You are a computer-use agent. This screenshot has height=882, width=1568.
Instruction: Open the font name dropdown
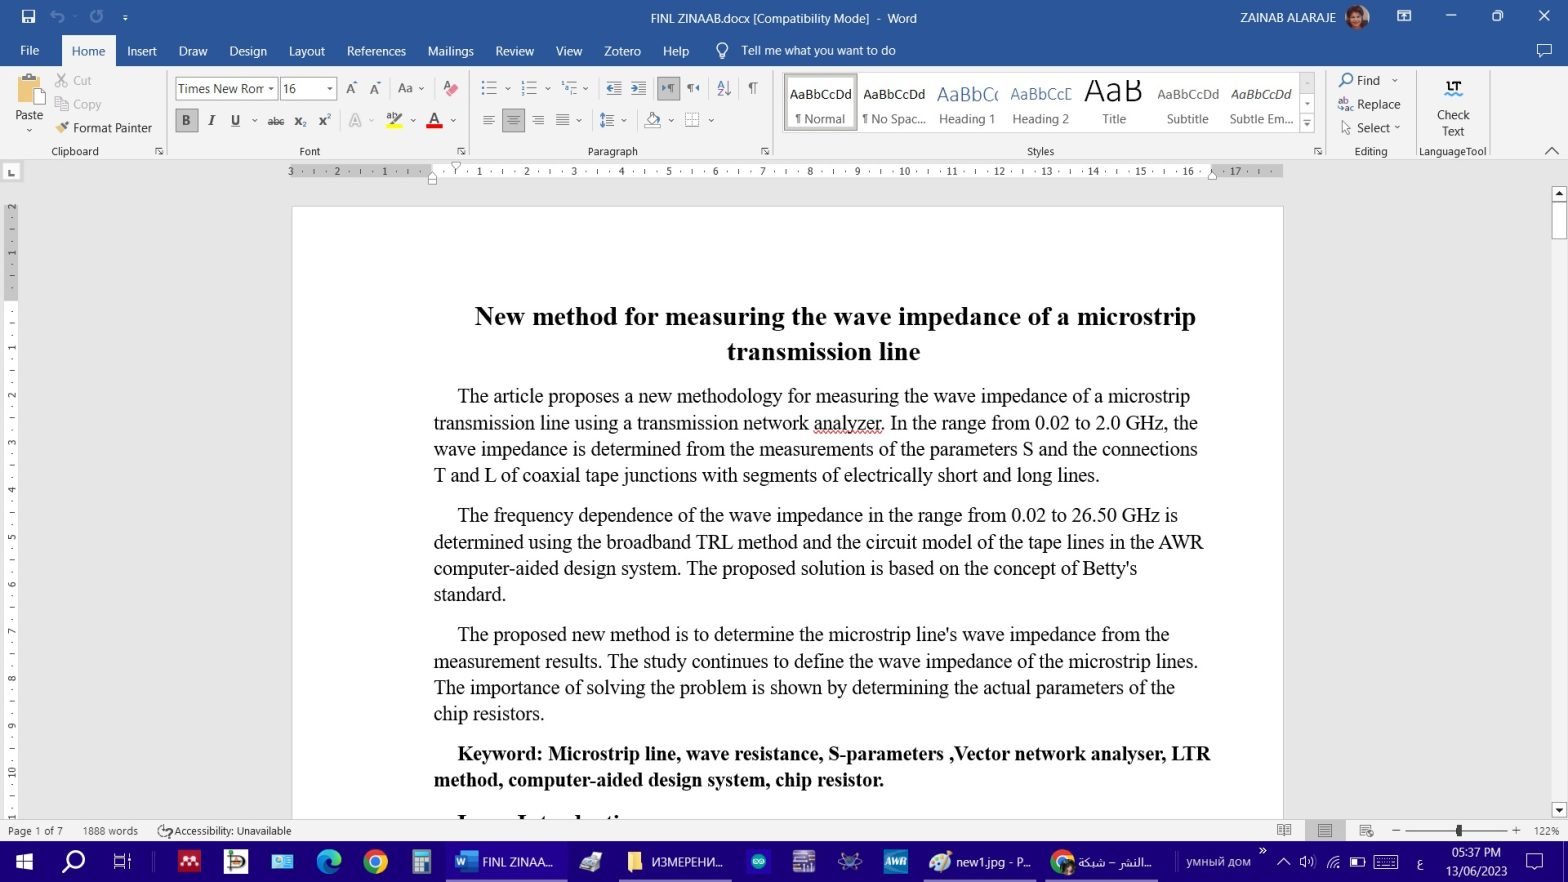[271, 89]
